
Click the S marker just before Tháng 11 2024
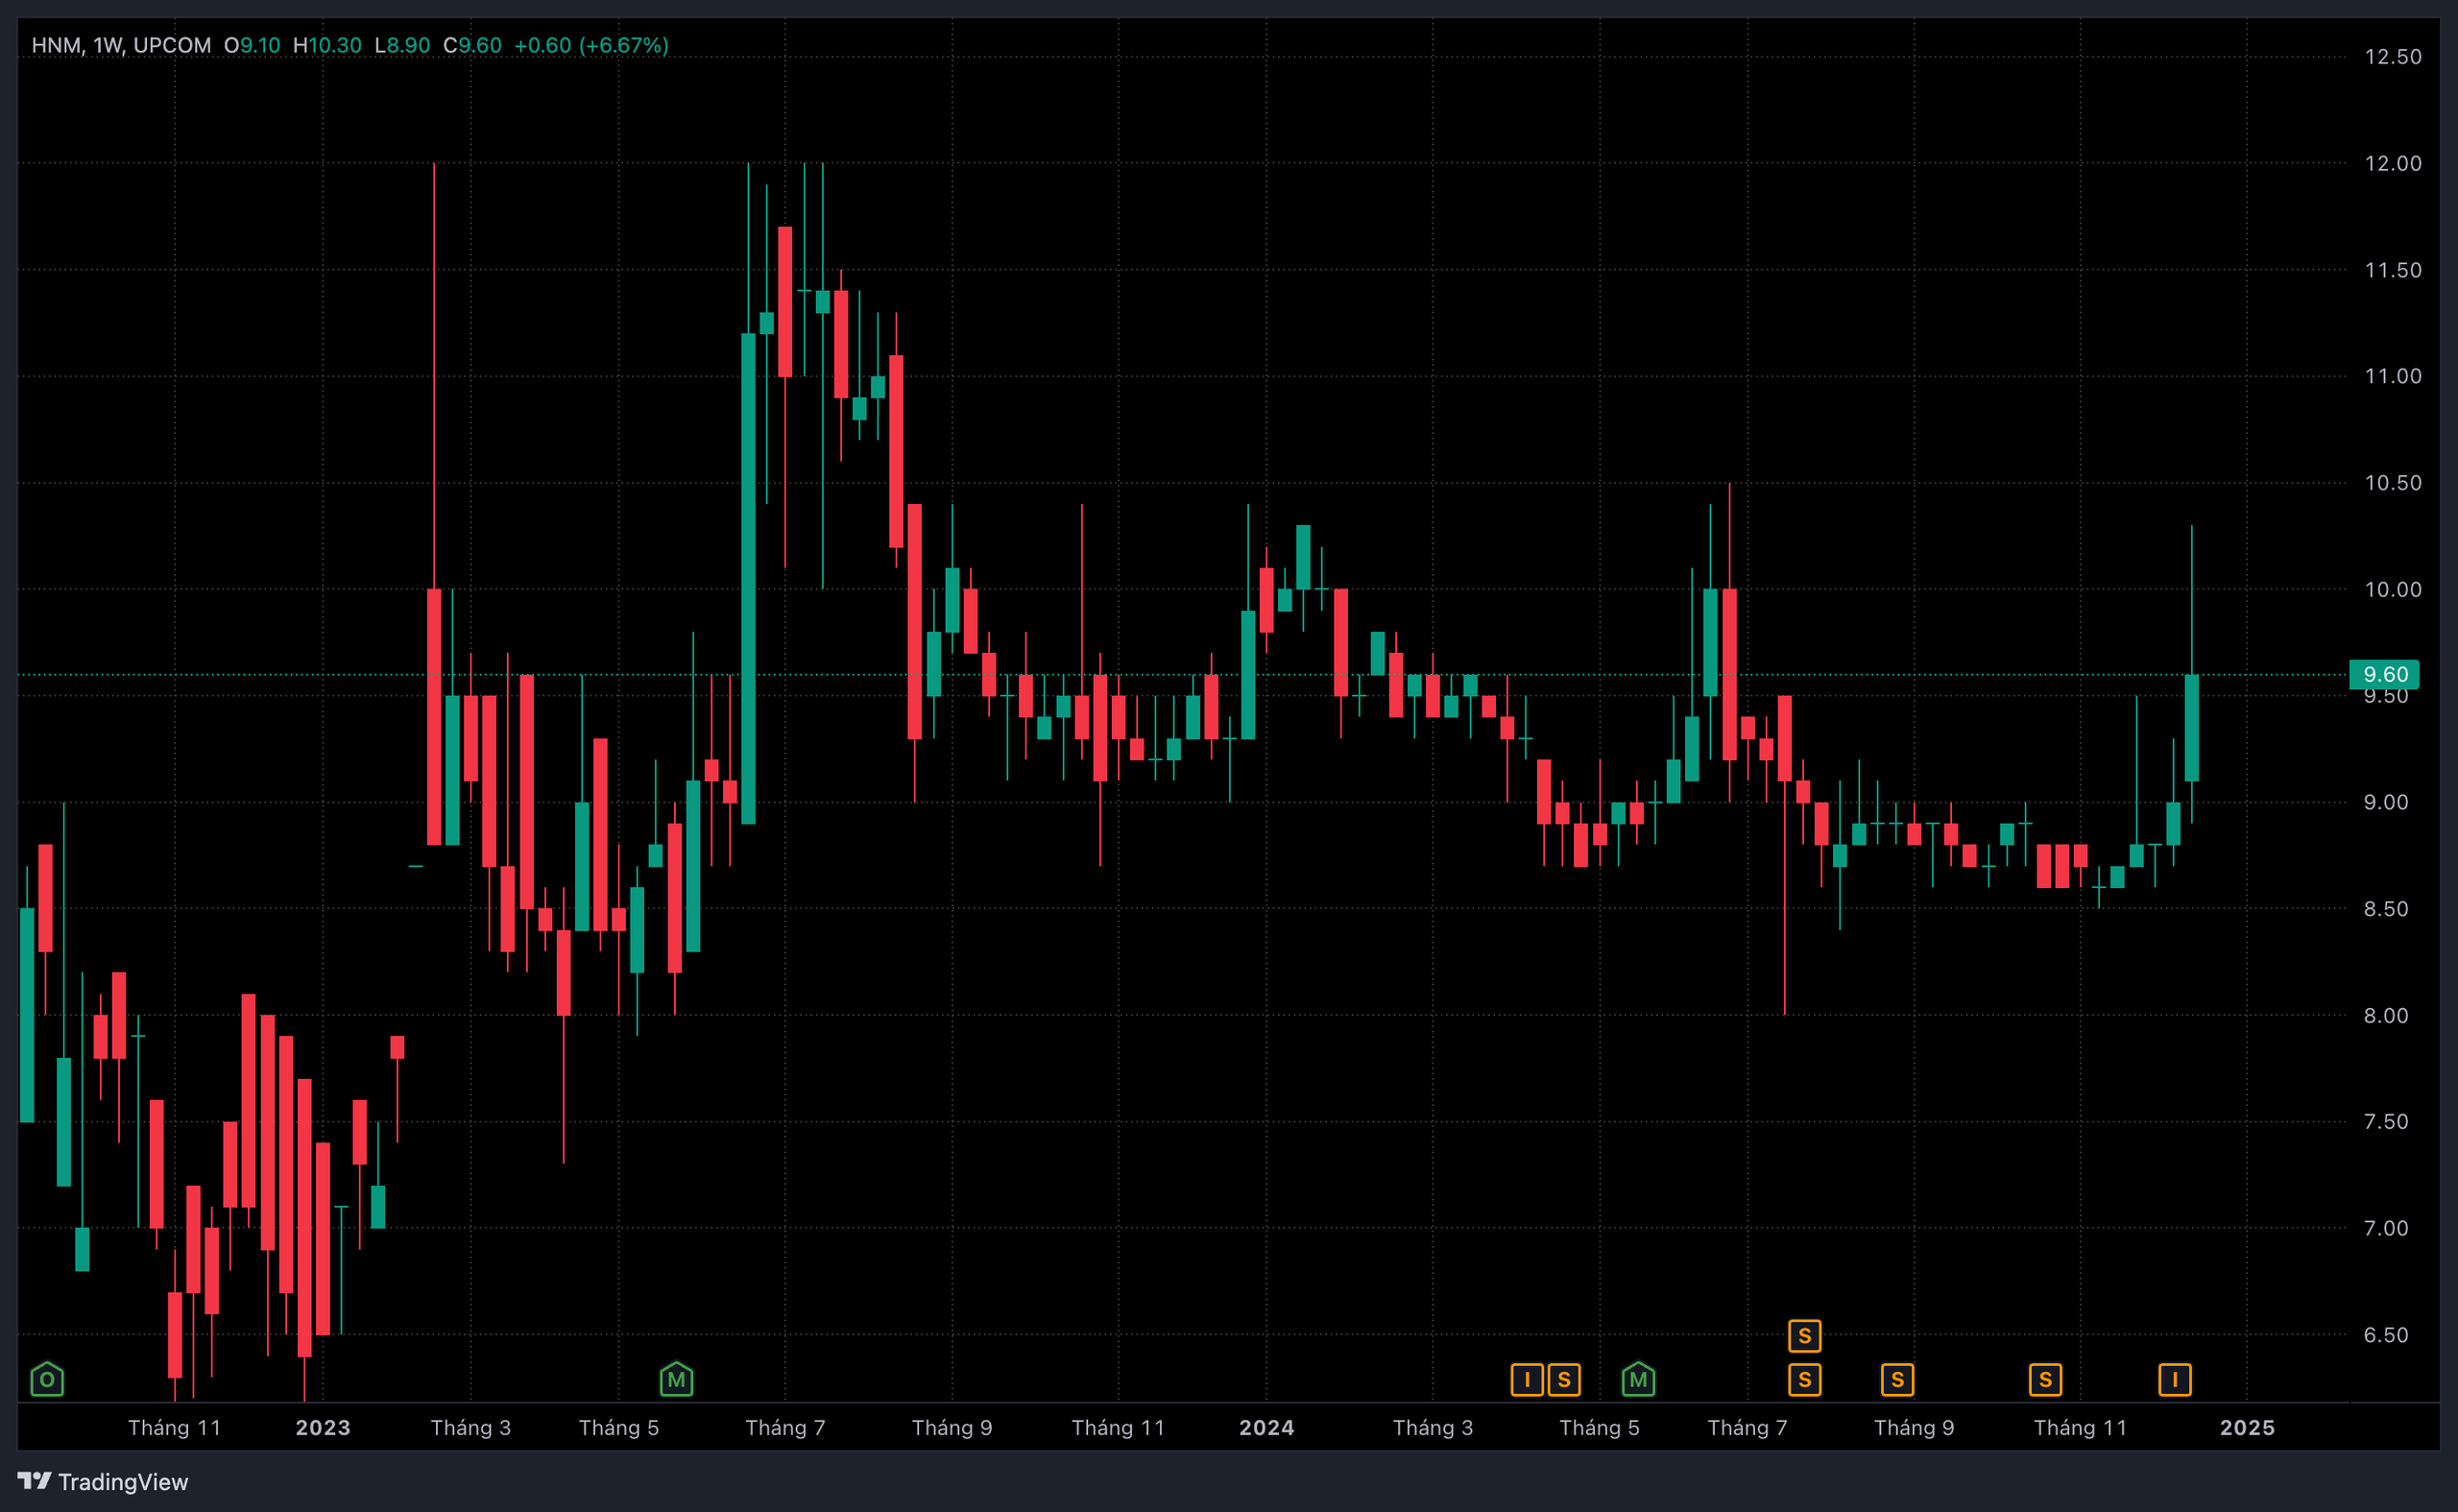[x=2045, y=1380]
